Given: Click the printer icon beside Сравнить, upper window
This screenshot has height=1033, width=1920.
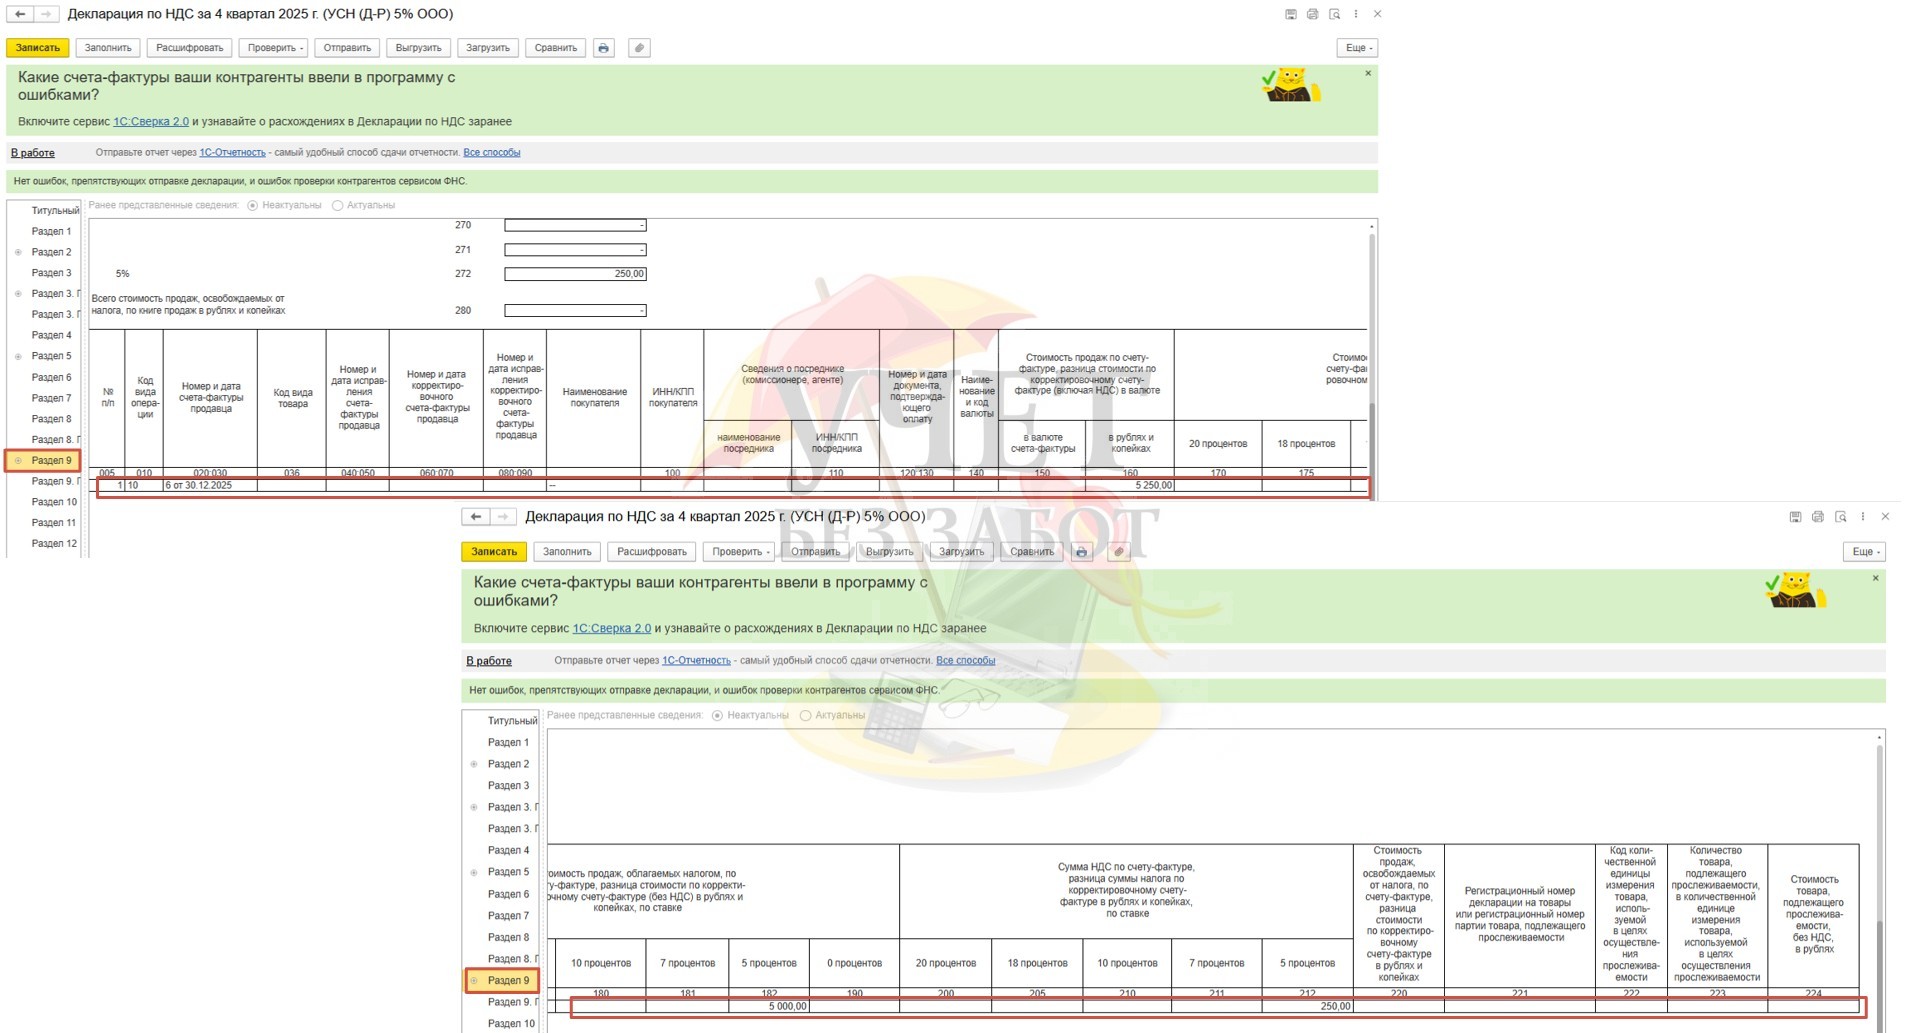Looking at the screenshot, I should 603,48.
